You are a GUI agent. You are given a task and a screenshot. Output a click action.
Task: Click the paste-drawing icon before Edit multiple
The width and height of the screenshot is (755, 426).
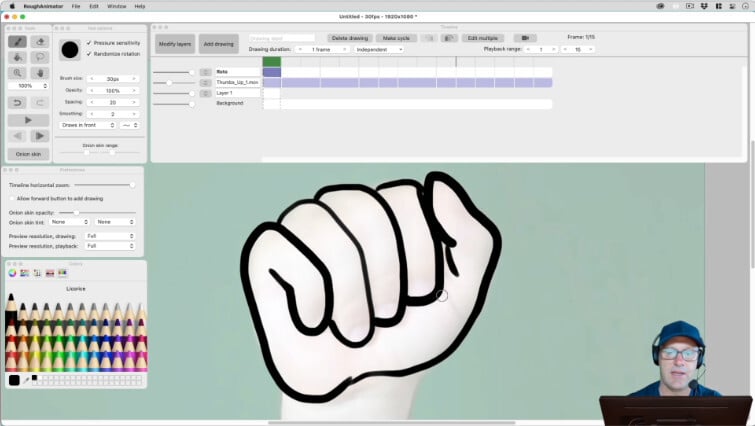pyautogui.click(x=449, y=38)
